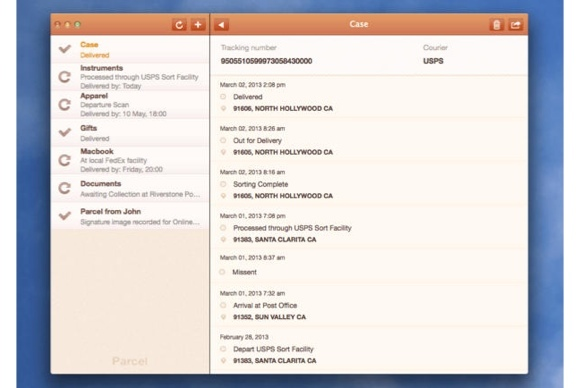The height and width of the screenshot is (388, 580).
Task: Click the map pin for Delivered location
Action: pos(223,108)
